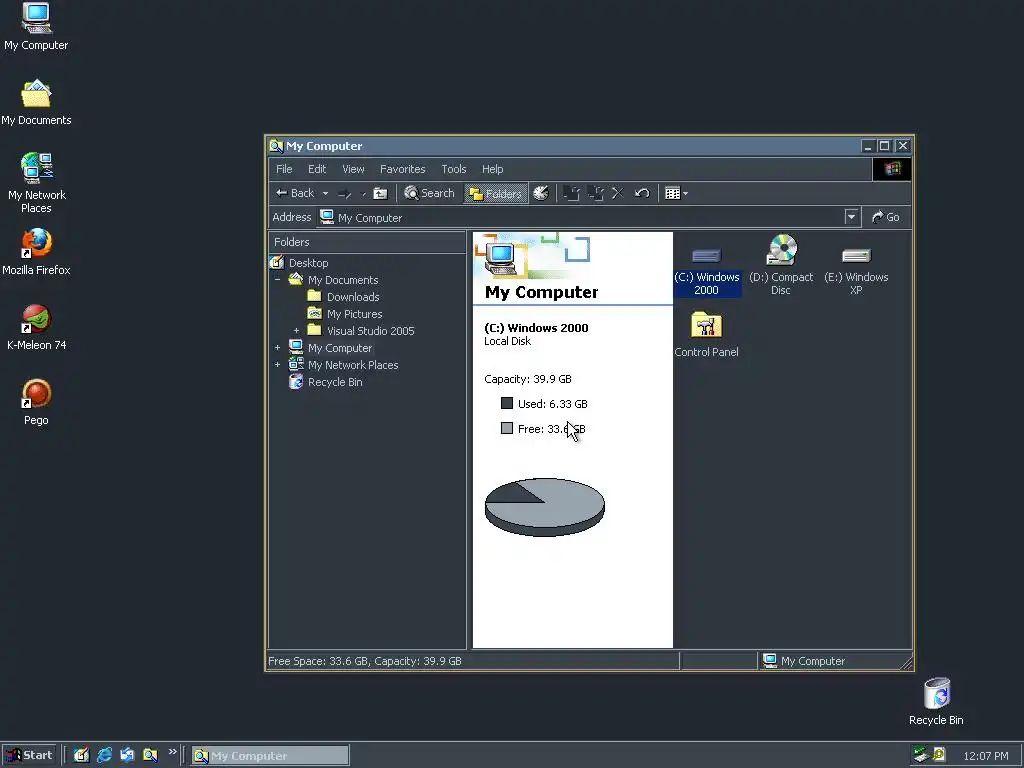1024x768 pixels.
Task: Click the My Computer taskbar button
Action: pos(270,756)
